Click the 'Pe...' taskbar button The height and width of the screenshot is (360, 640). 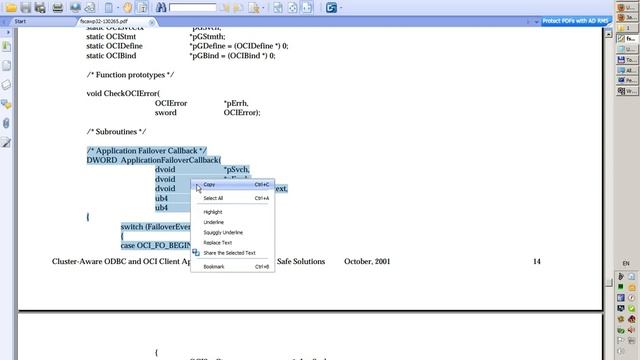(627, 81)
